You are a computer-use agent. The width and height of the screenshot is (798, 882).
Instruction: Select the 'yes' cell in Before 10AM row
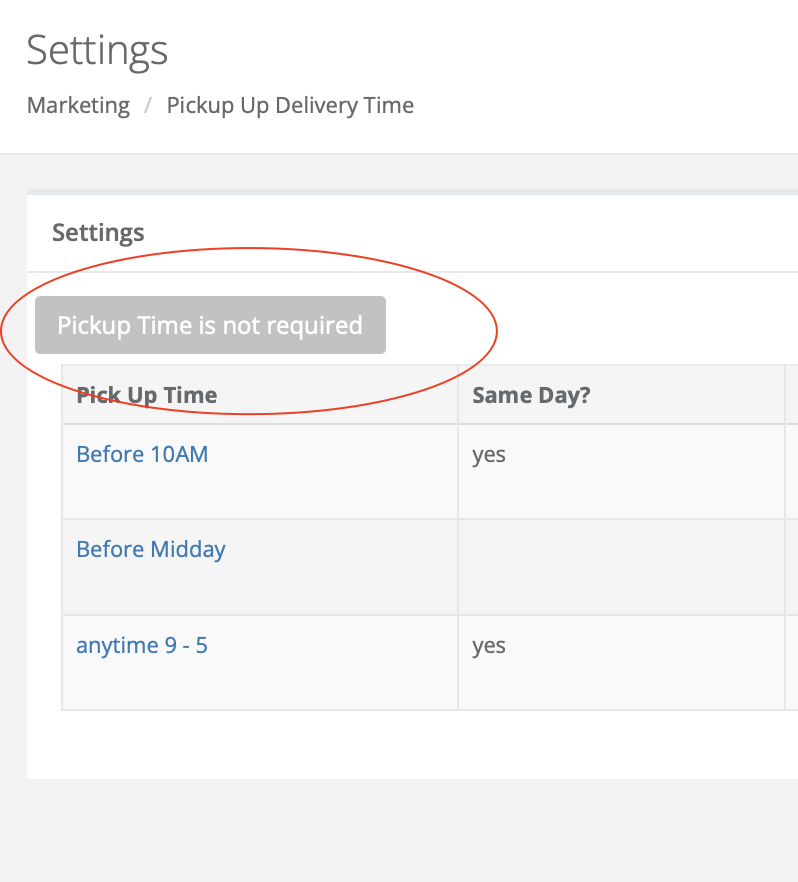pyautogui.click(x=489, y=454)
